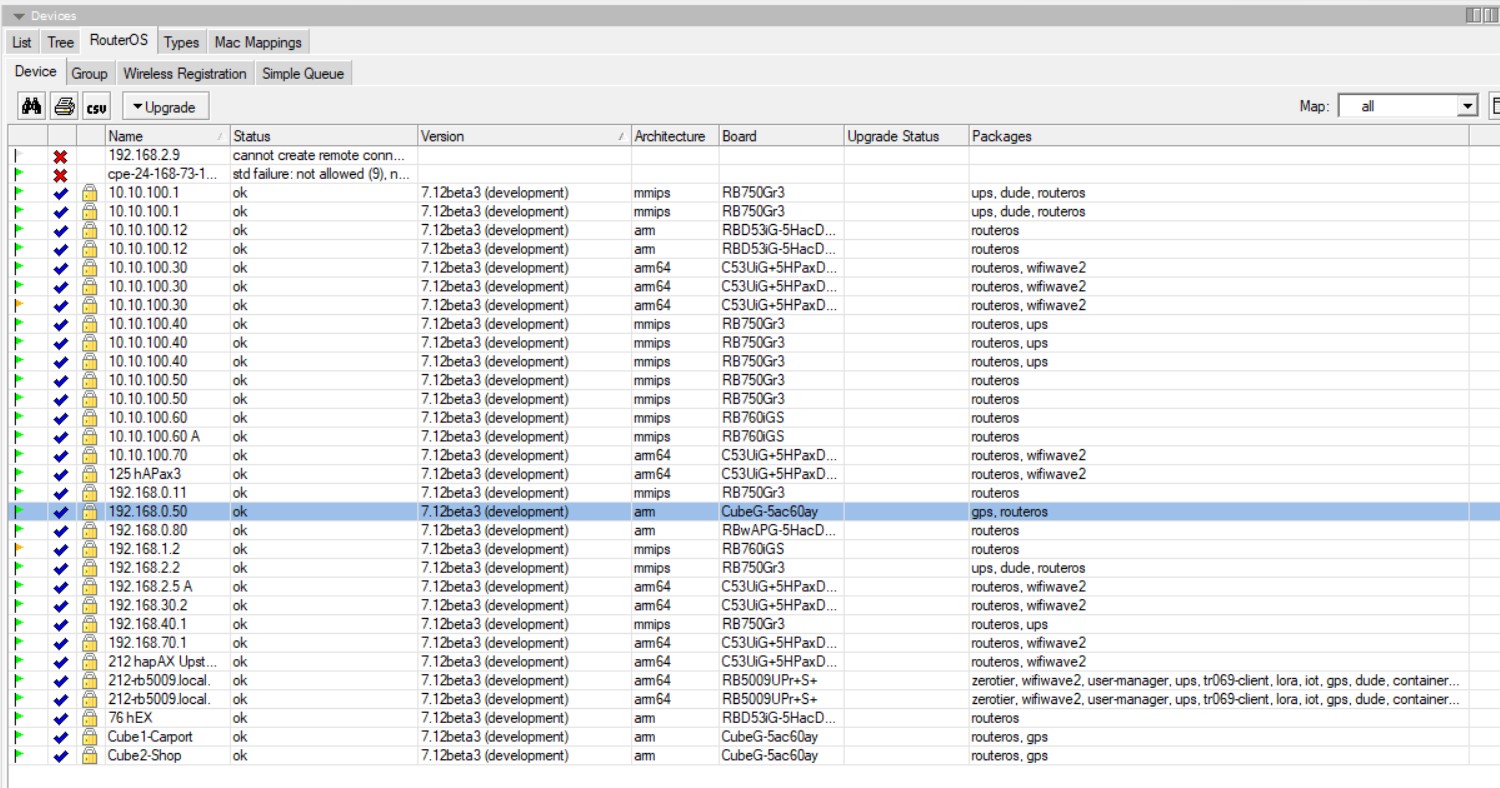Open the Simple Queue sub-tab
The image size is (1500, 788).
[303, 73]
